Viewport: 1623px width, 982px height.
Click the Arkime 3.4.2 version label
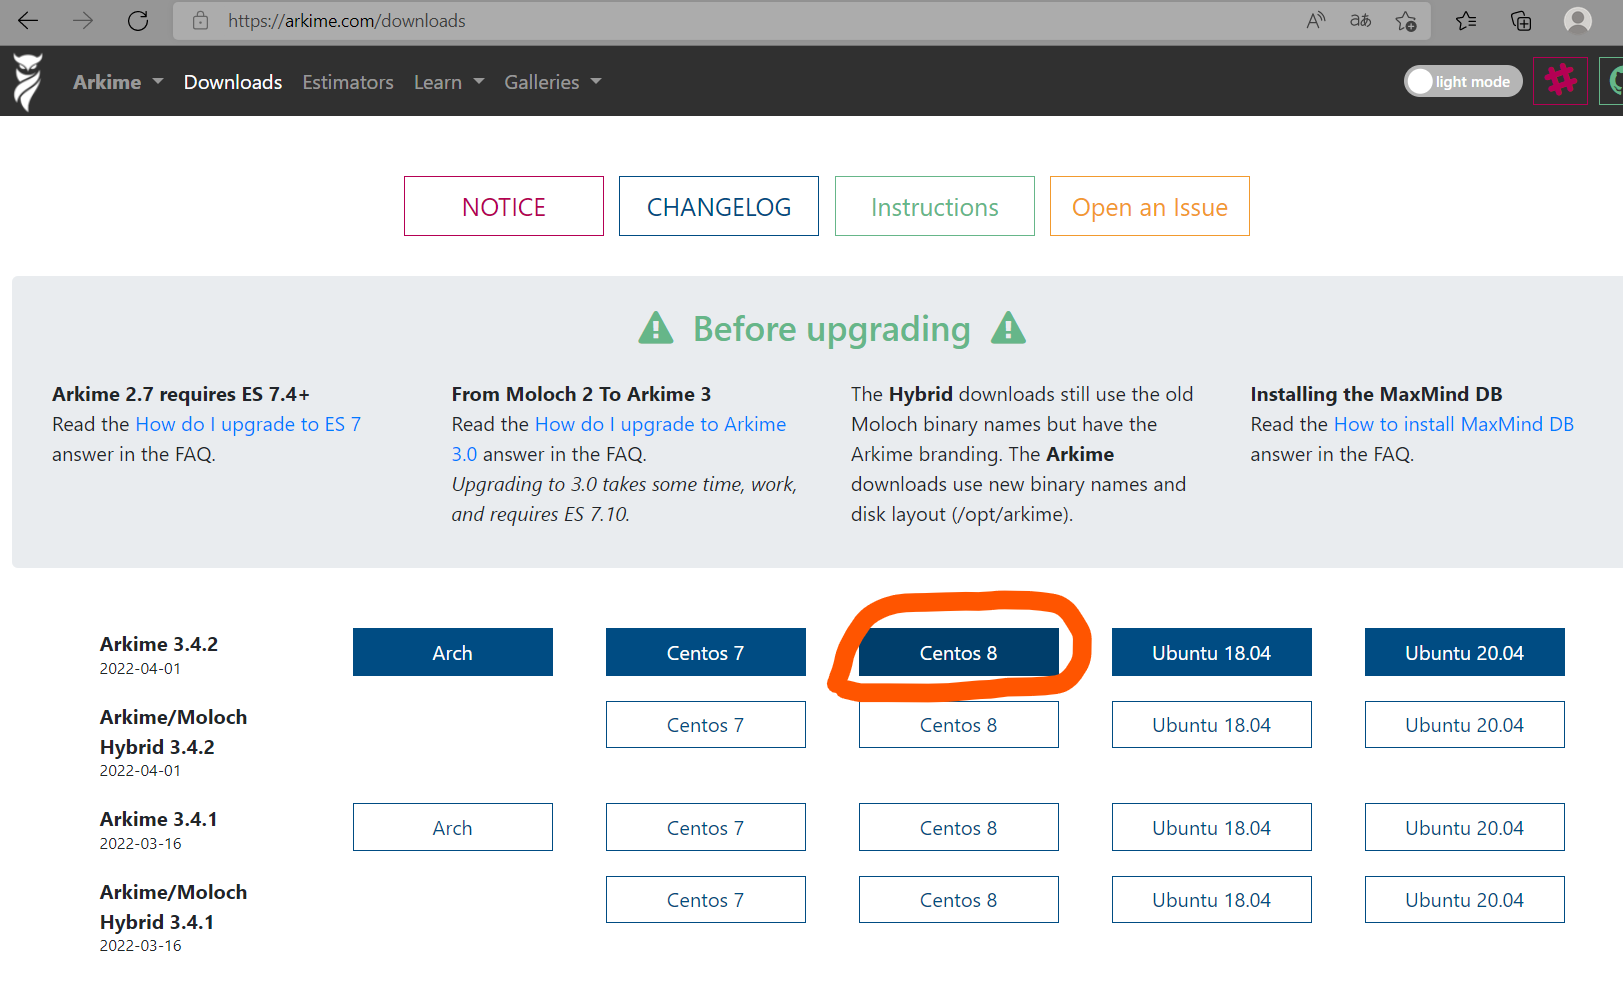click(159, 644)
